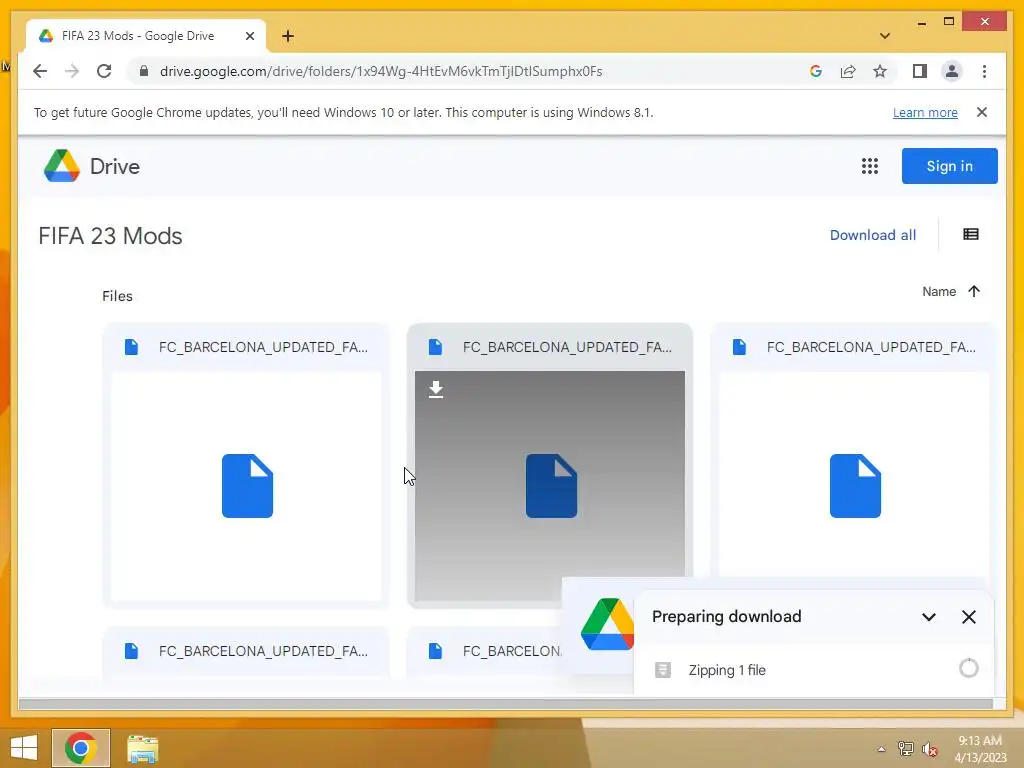
Task: Click the address bar URL
Action: [x=381, y=71]
